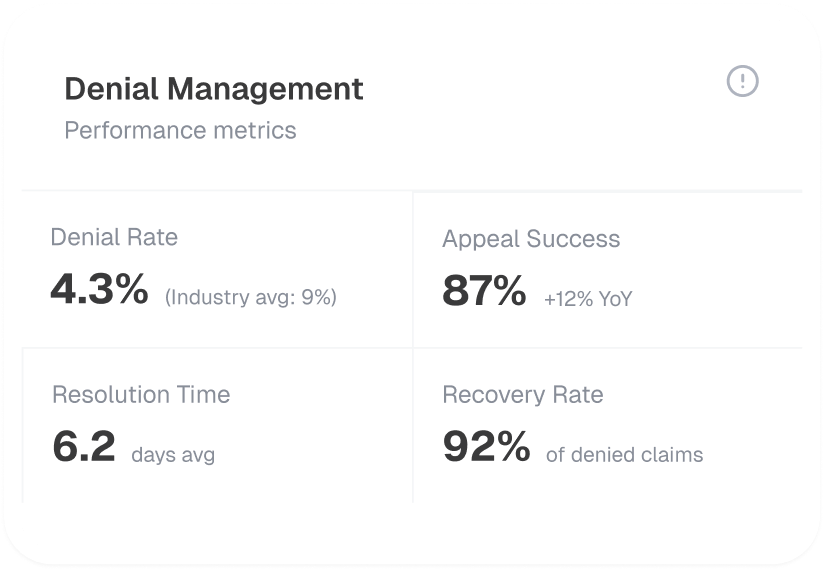Viewport: 824px width, 570px height.
Task: Click the 87% appeal success value
Action: (484, 290)
